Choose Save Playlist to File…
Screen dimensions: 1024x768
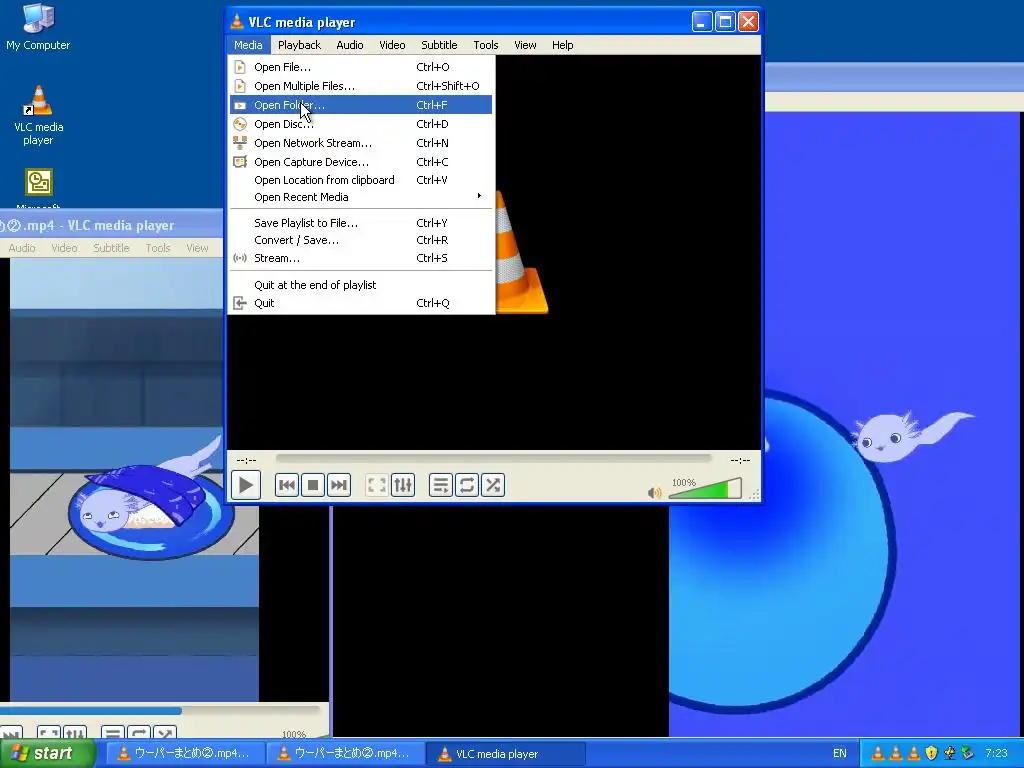[x=361, y=223]
